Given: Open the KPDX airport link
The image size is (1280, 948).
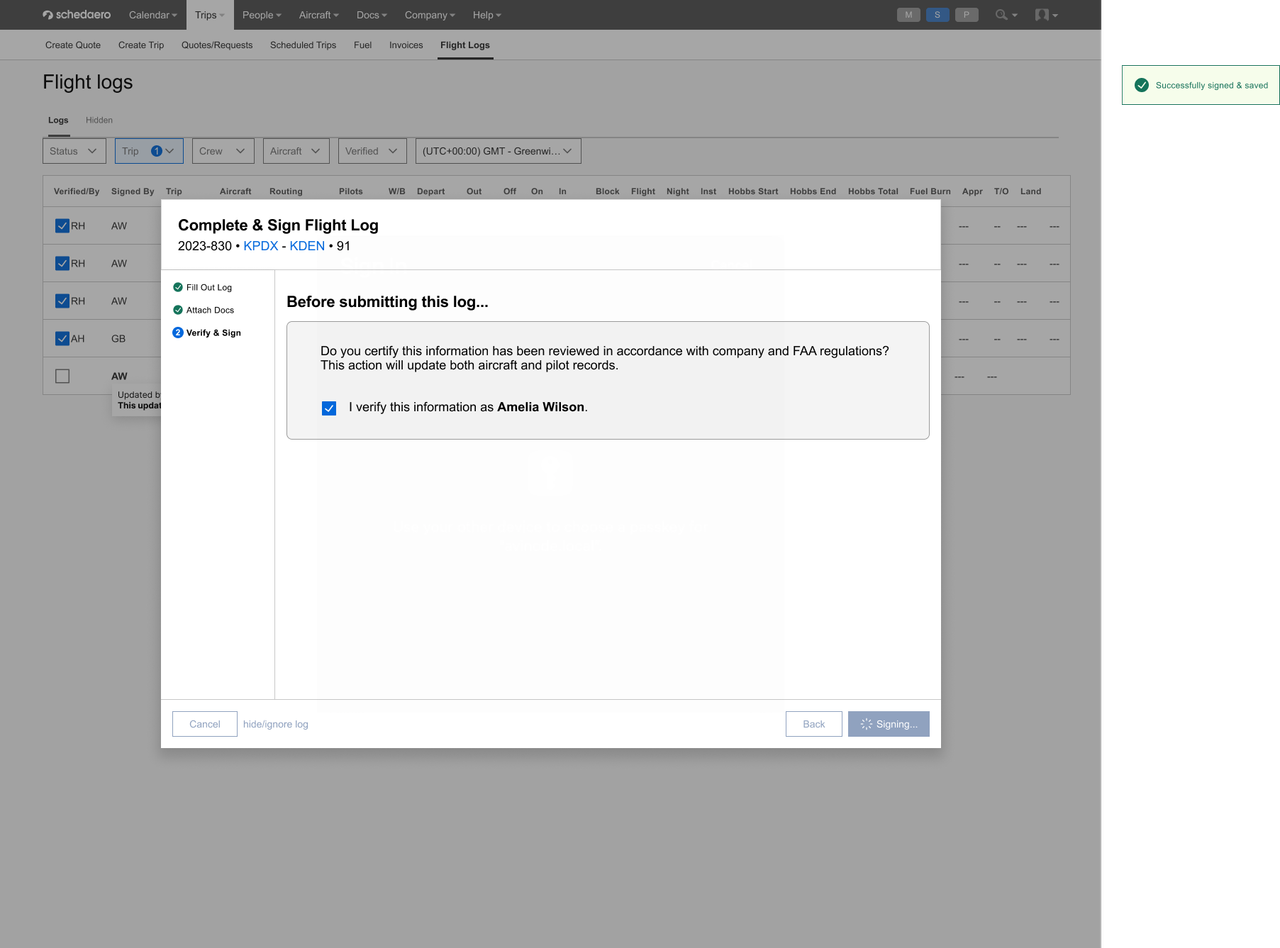Looking at the screenshot, I should (x=261, y=246).
